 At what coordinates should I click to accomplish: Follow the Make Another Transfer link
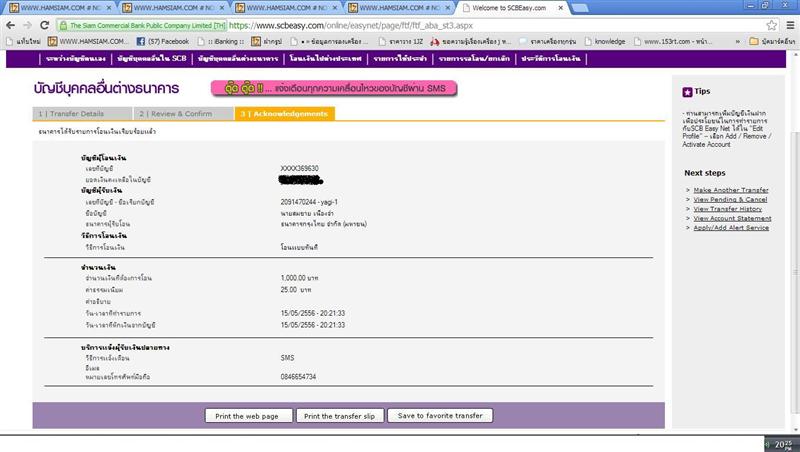point(731,190)
